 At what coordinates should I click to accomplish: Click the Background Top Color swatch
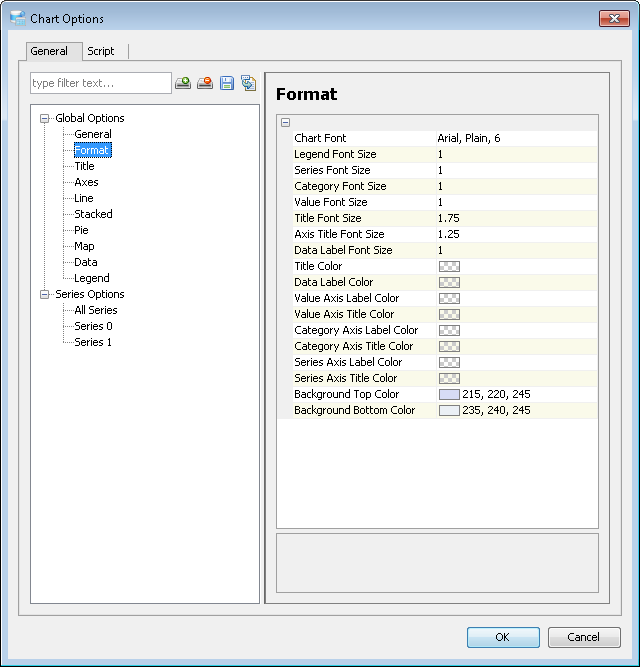449,395
